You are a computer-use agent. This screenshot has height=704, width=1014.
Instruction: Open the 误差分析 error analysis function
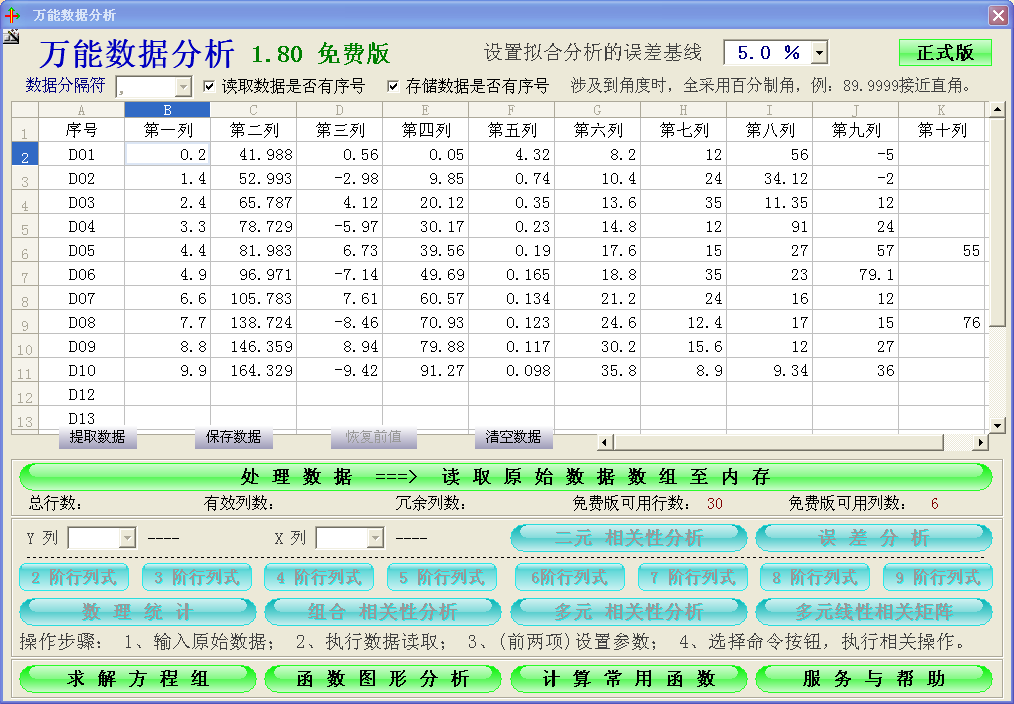(x=873, y=537)
